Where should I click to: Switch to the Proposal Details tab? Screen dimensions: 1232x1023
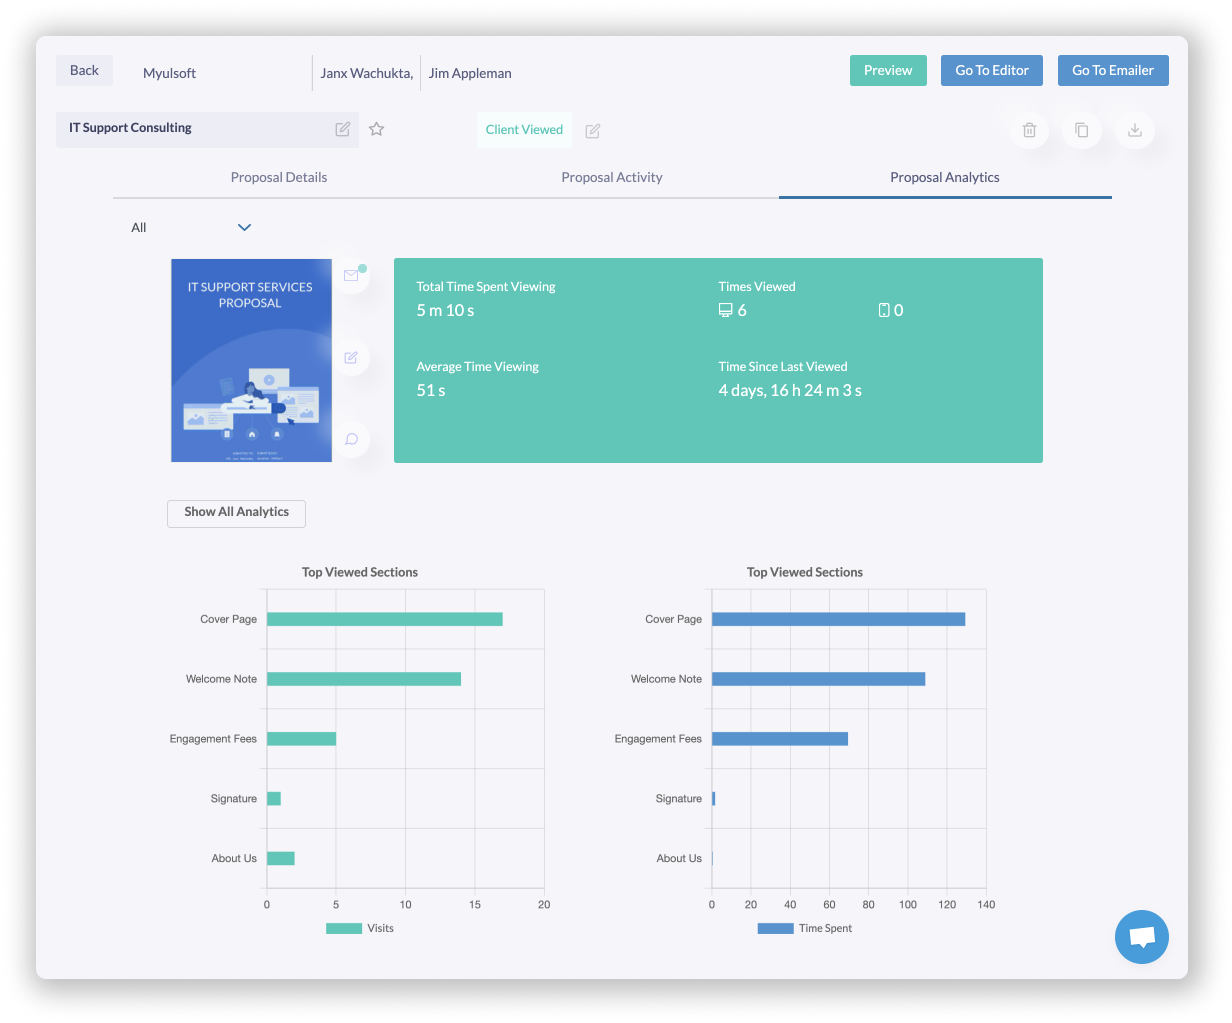pyautogui.click(x=279, y=177)
